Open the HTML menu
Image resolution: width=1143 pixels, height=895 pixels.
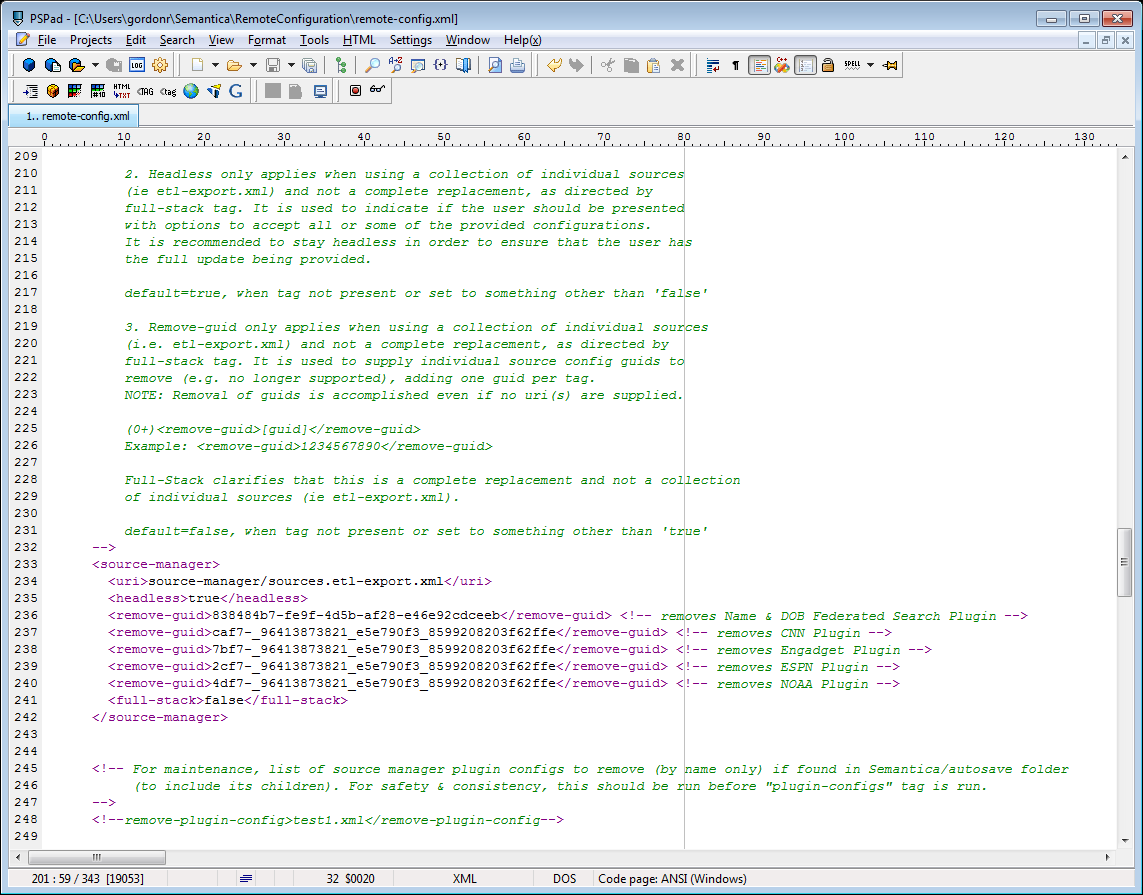[359, 40]
